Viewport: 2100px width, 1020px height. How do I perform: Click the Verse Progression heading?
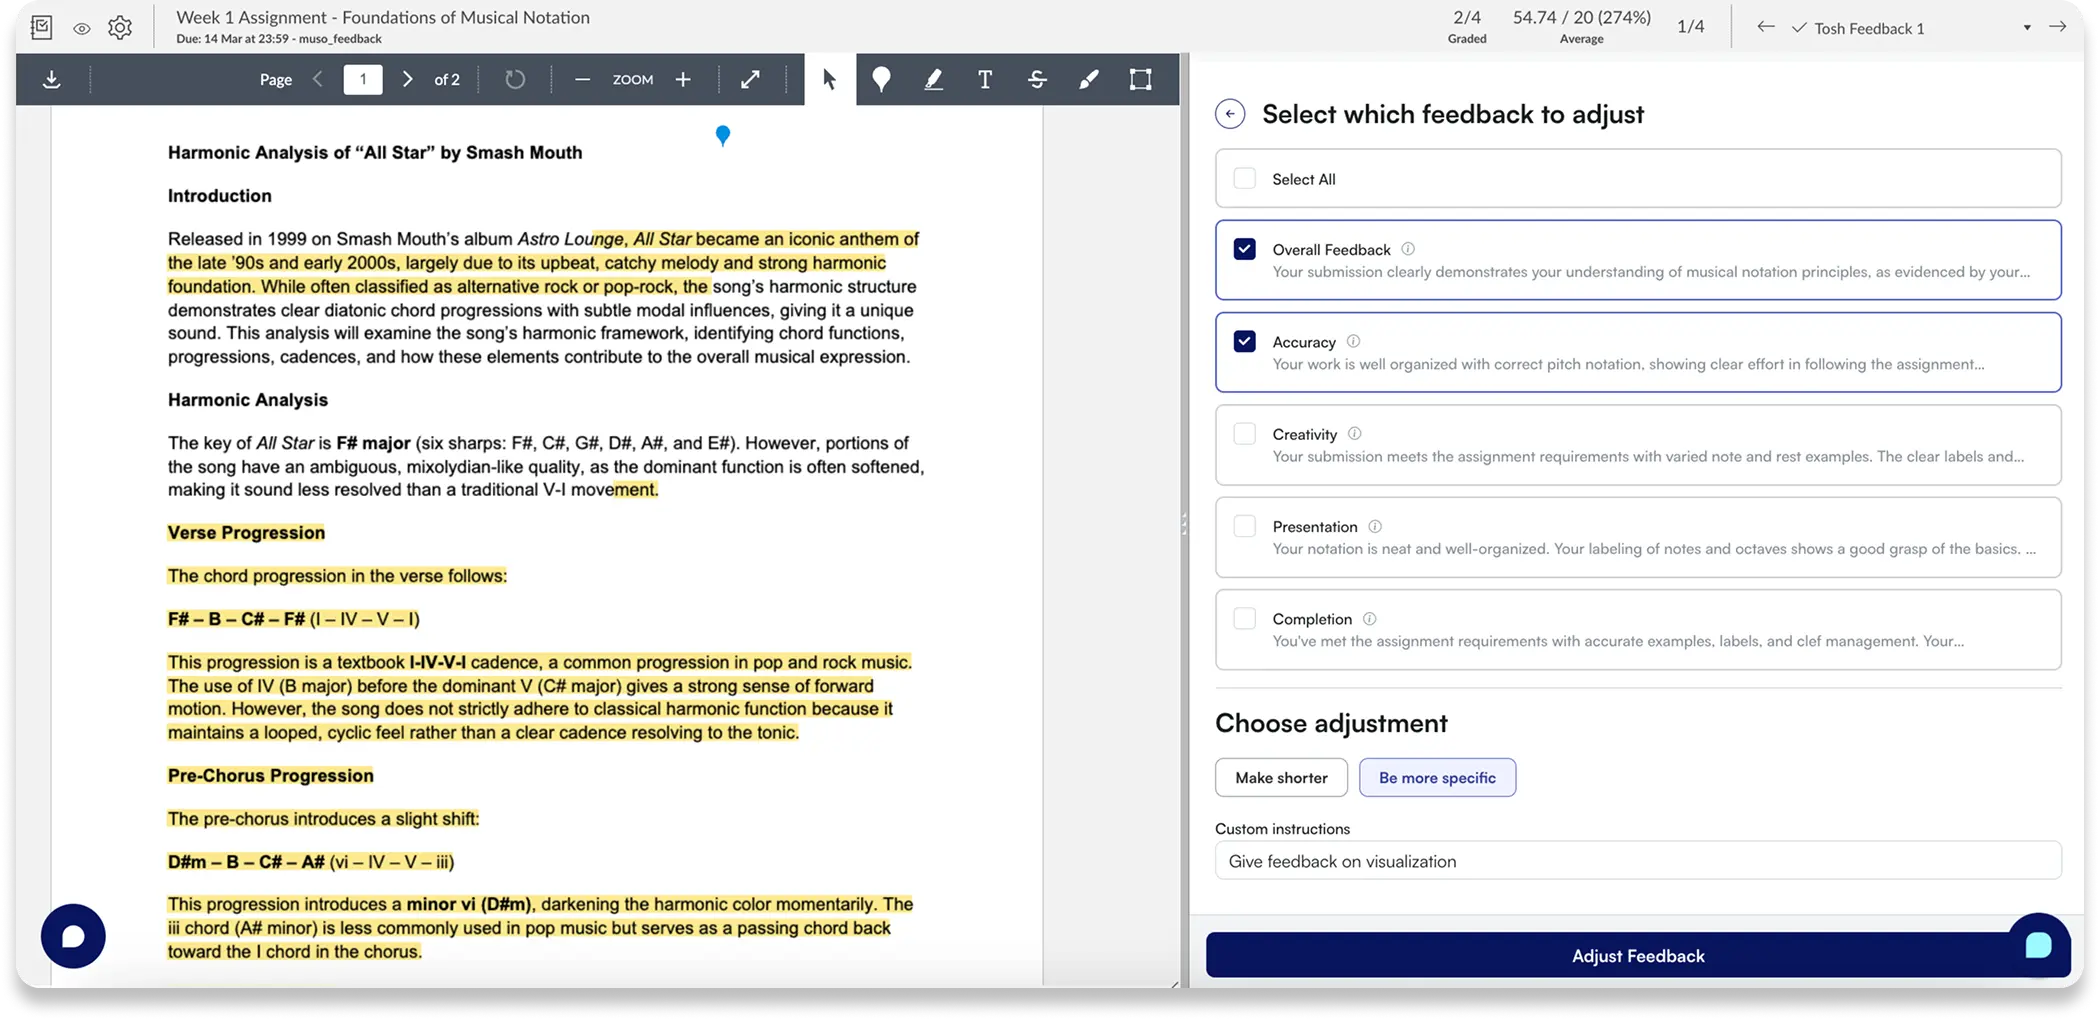click(246, 532)
